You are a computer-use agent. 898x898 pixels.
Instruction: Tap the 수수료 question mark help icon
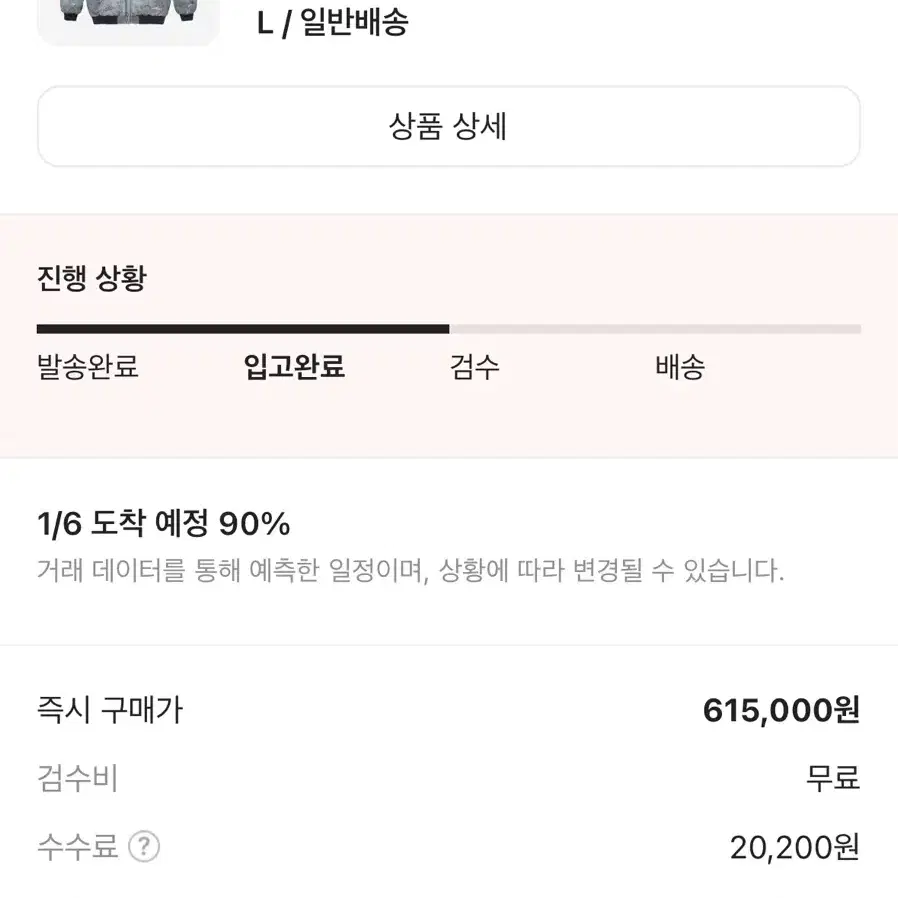point(144,846)
